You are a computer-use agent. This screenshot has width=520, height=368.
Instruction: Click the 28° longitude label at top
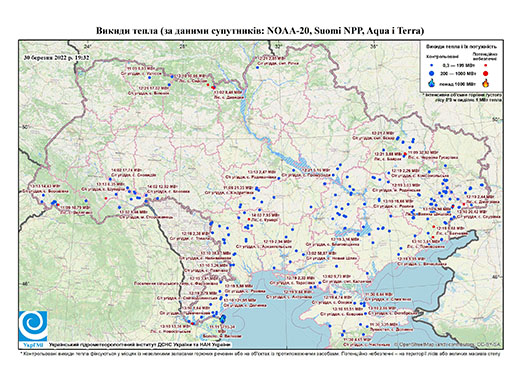click(183, 46)
